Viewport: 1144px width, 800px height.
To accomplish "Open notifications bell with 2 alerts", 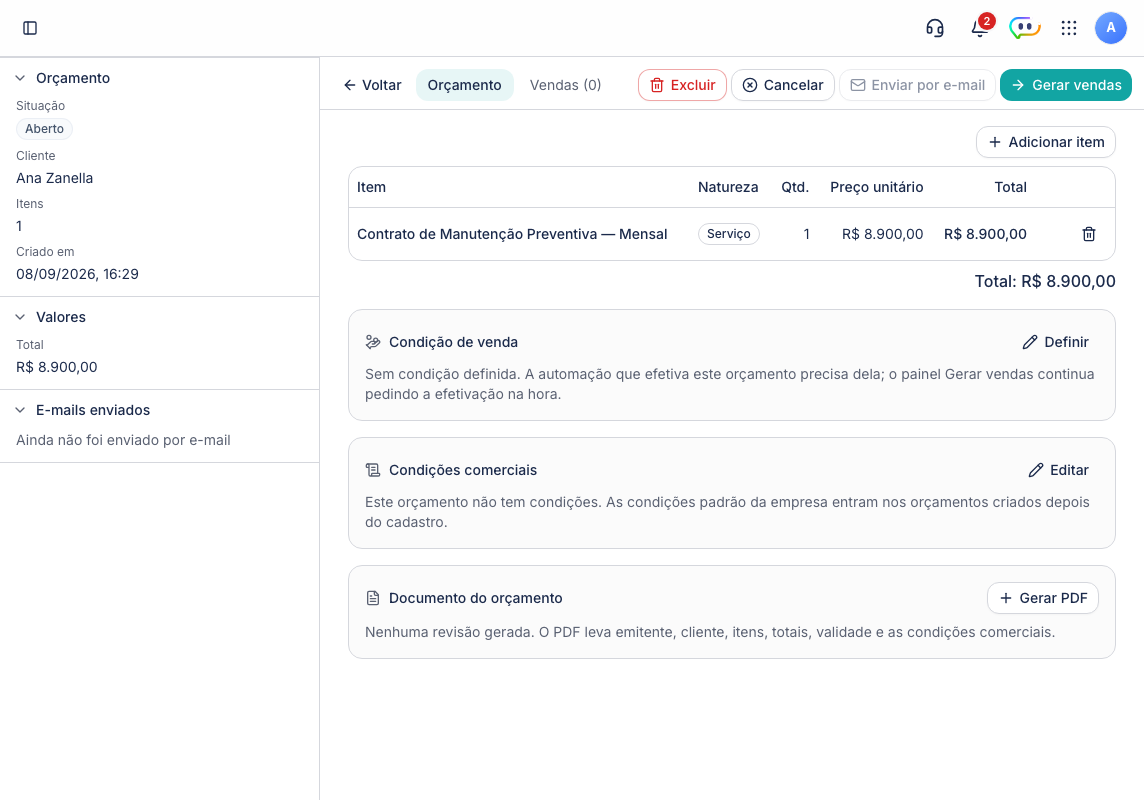I will click(x=980, y=28).
